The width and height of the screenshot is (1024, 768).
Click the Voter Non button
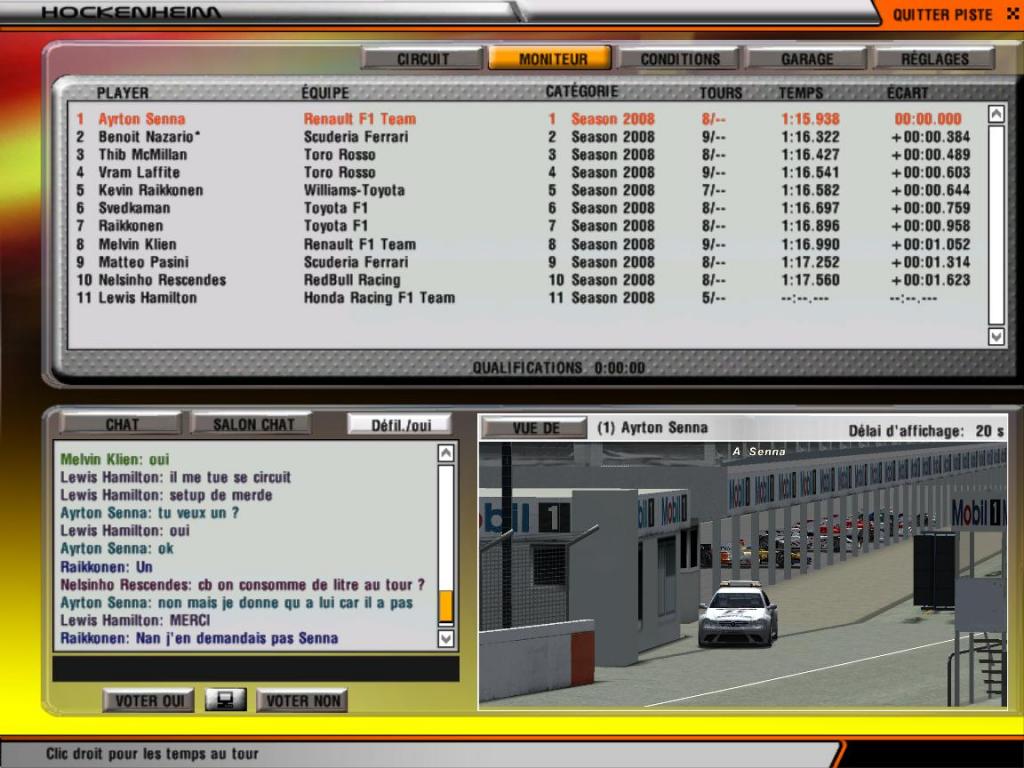tap(303, 701)
